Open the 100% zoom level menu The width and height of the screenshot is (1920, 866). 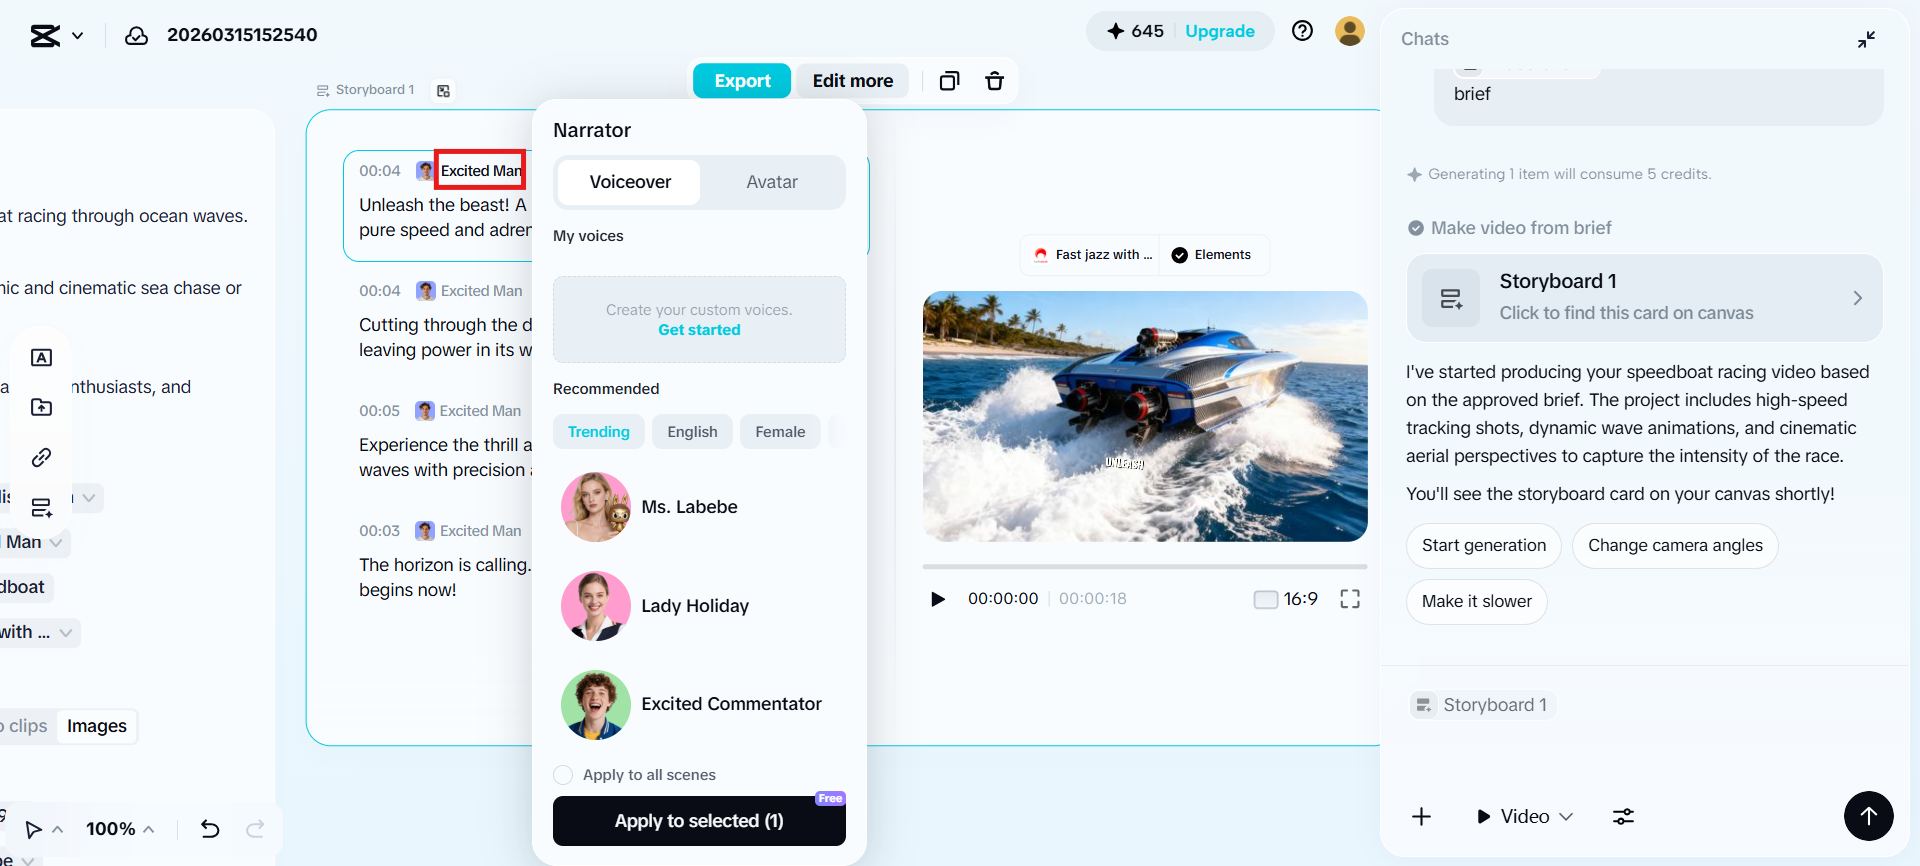[x=120, y=829]
